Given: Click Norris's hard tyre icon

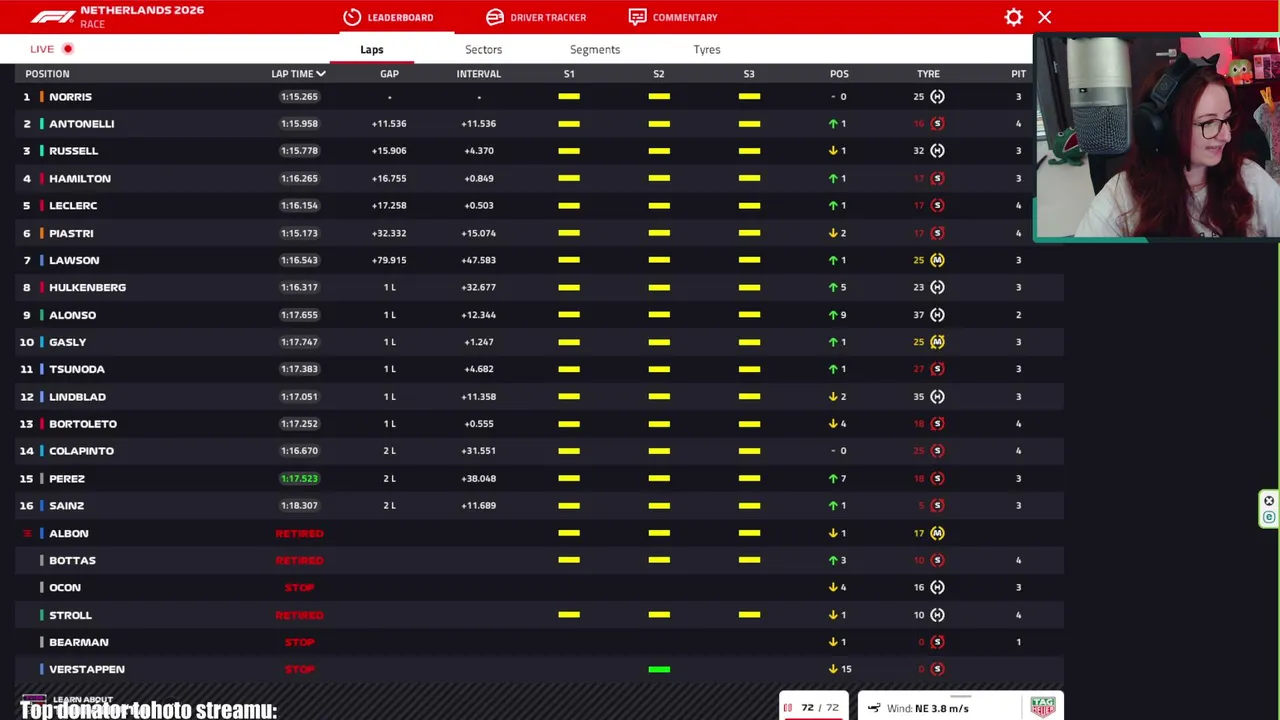Looking at the screenshot, I should (x=937, y=97).
